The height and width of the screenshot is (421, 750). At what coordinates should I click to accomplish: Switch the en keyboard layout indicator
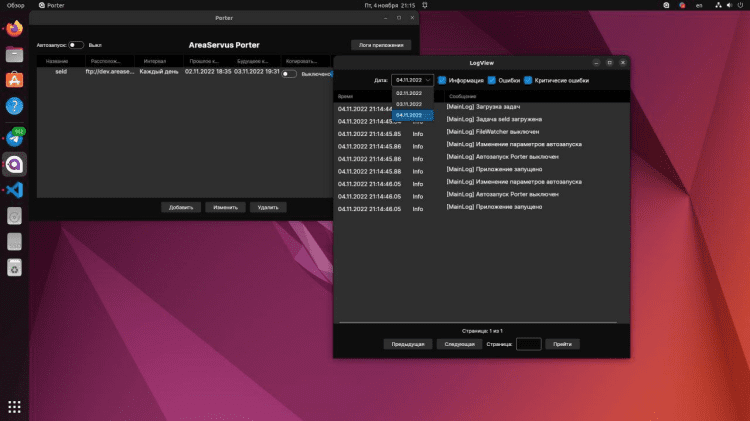click(699, 5)
